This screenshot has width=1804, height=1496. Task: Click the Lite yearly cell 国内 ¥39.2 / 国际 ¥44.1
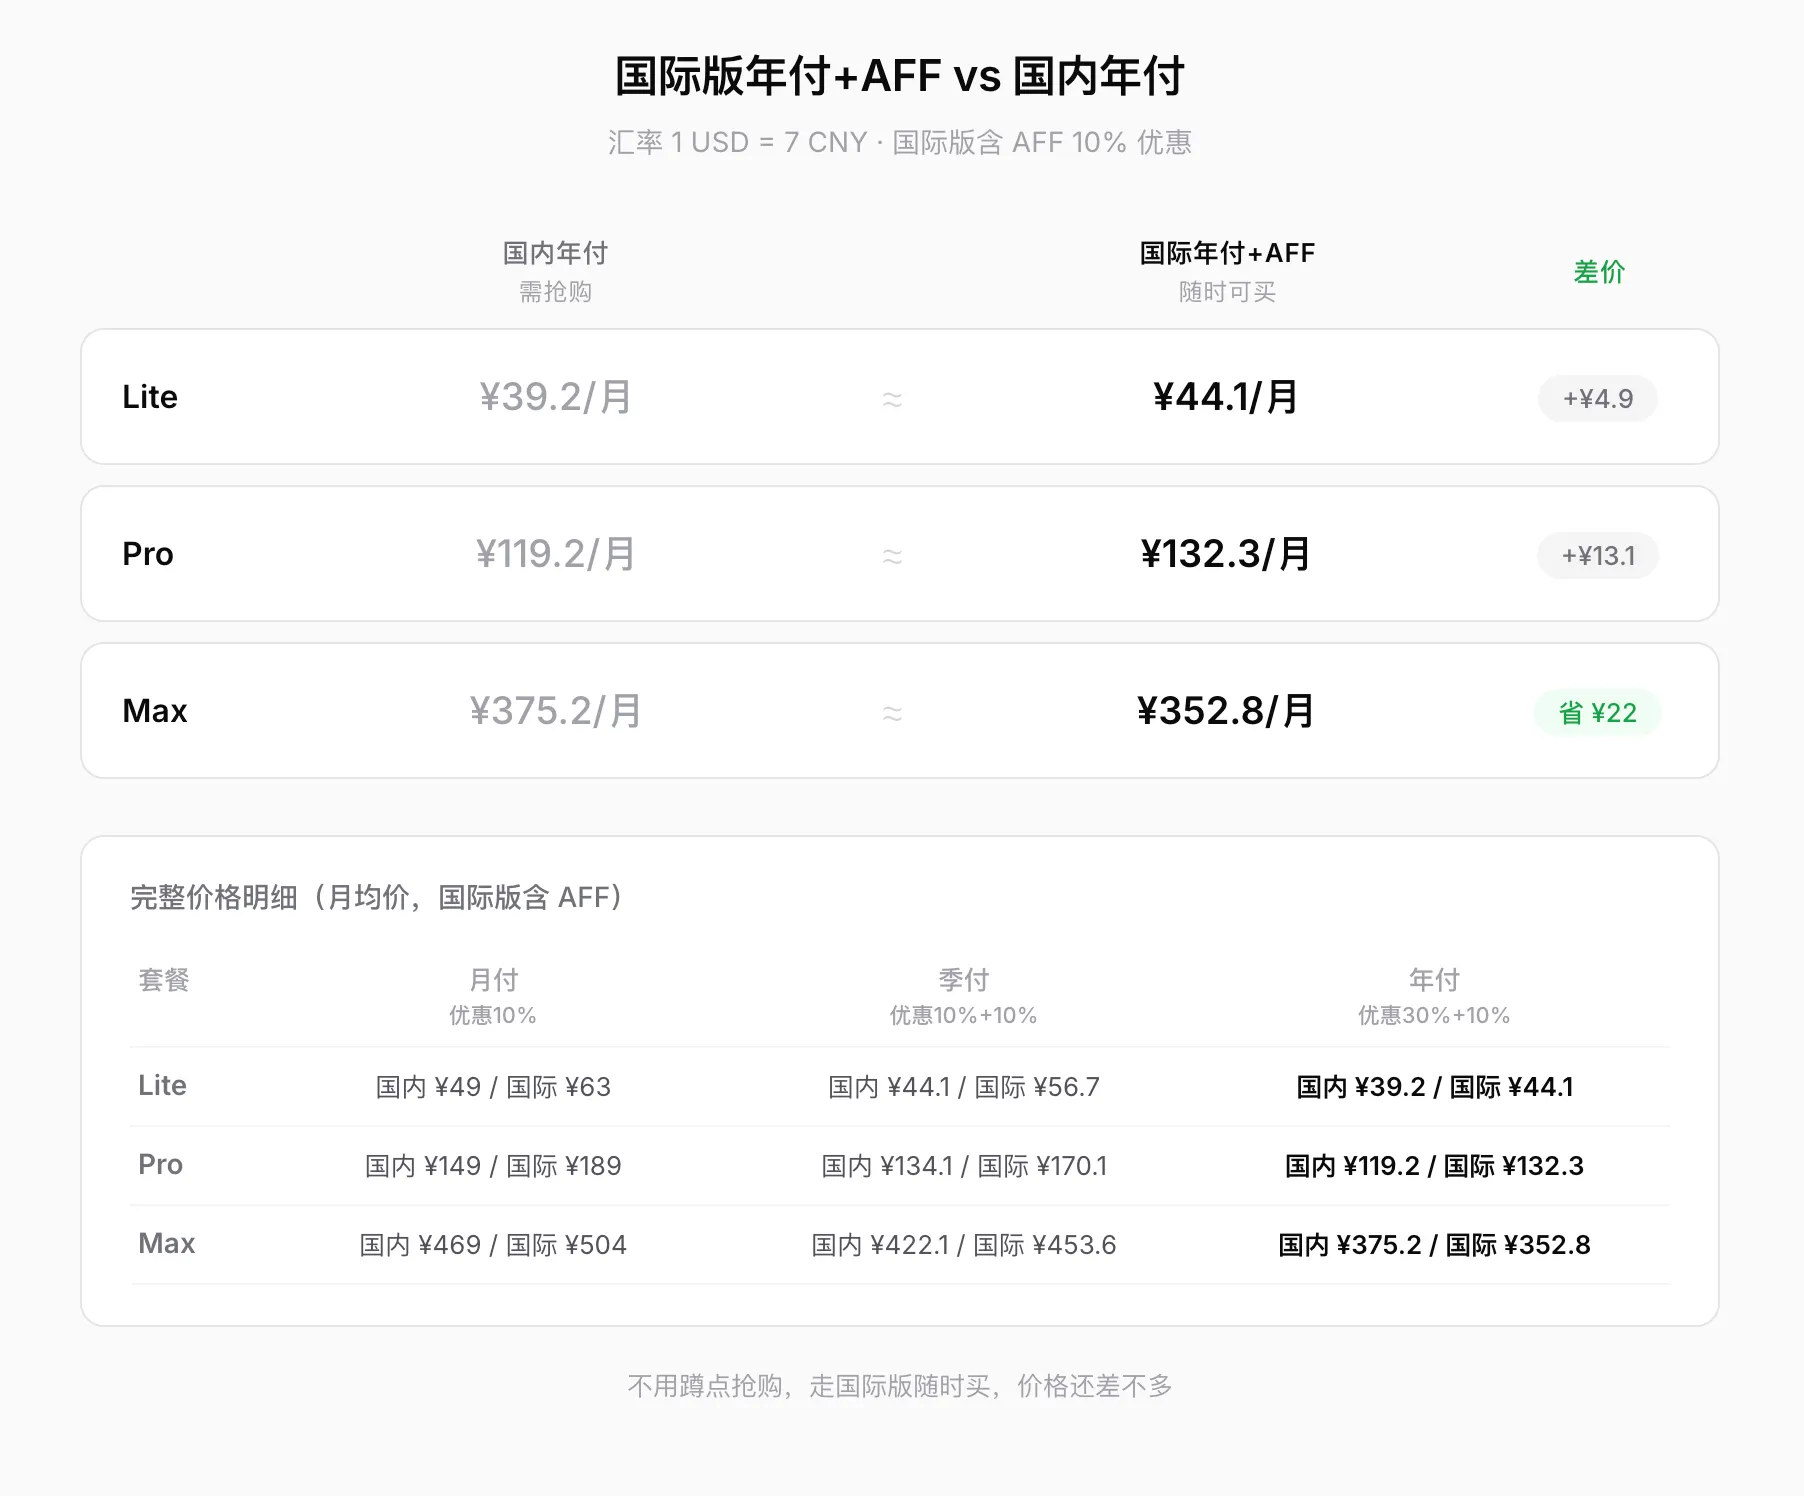tap(1434, 1087)
